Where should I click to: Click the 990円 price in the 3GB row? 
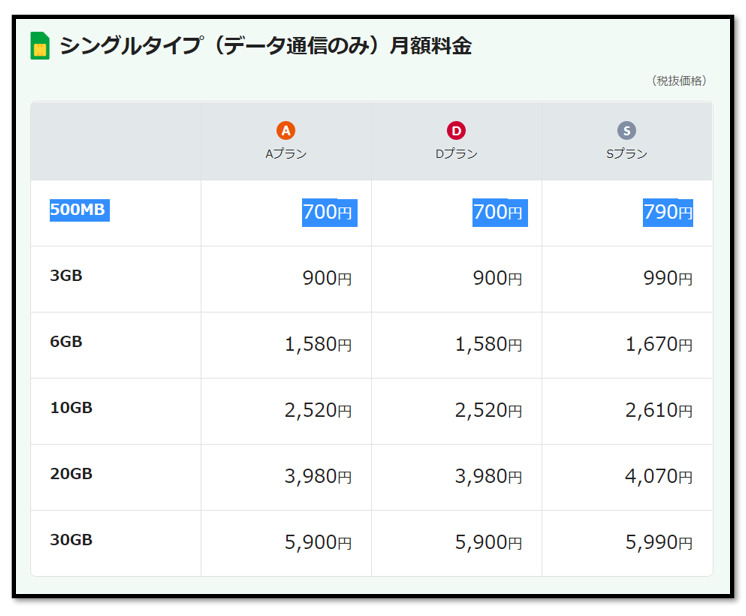pyautogui.click(x=668, y=279)
